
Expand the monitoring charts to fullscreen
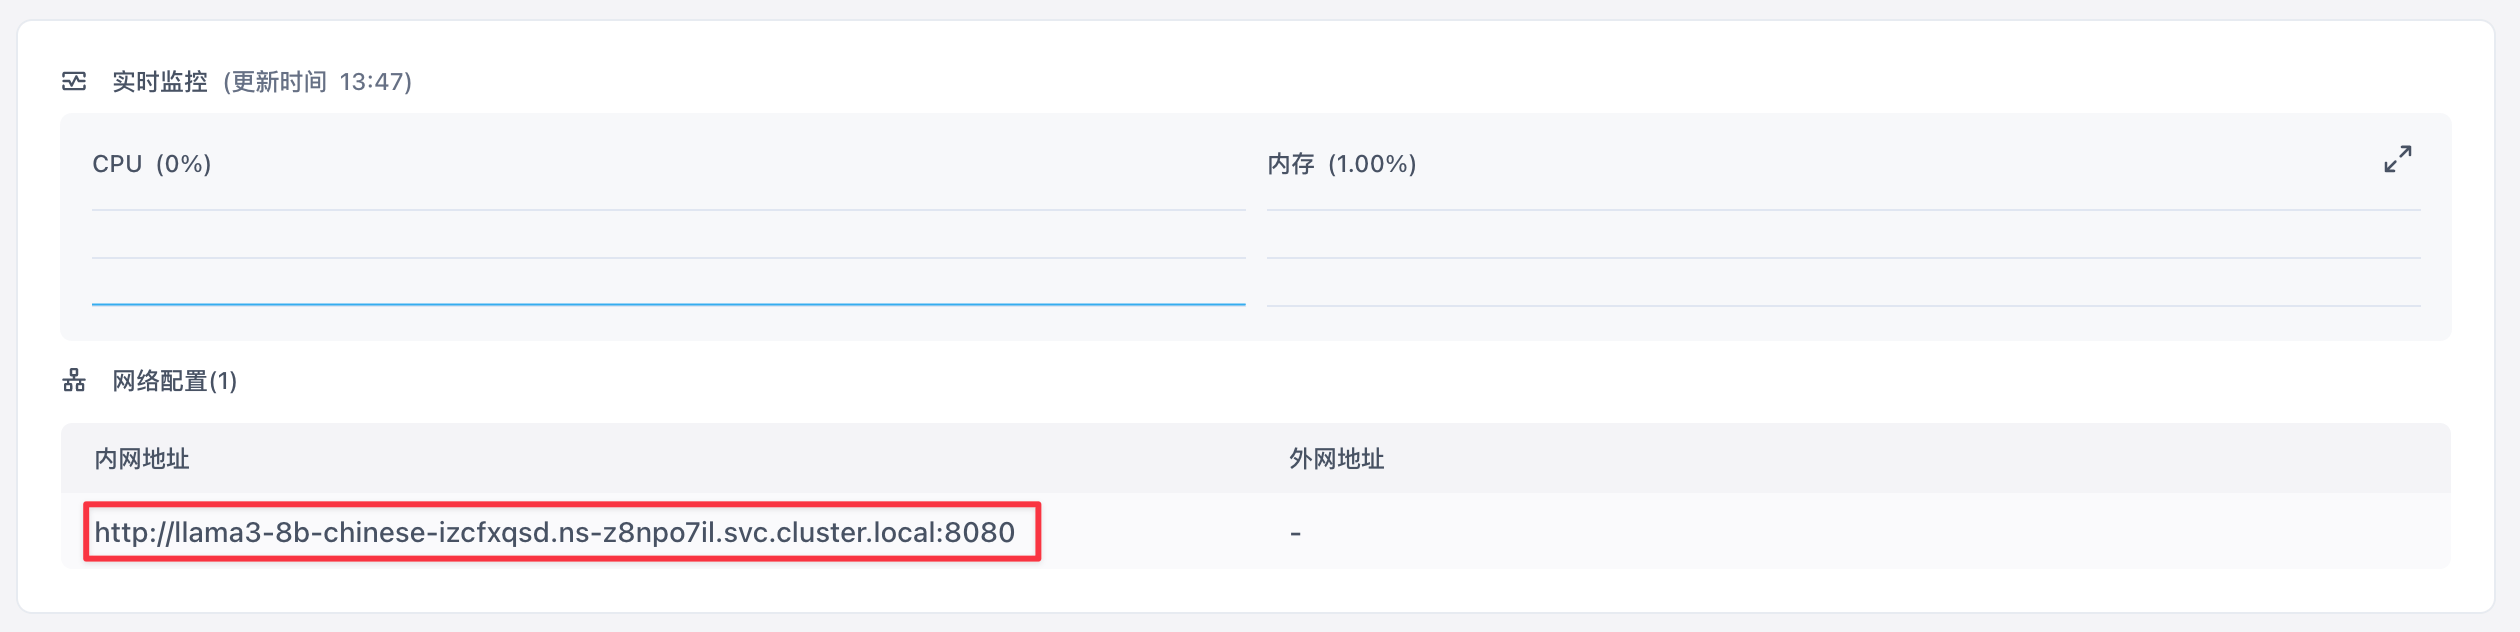click(x=2397, y=159)
